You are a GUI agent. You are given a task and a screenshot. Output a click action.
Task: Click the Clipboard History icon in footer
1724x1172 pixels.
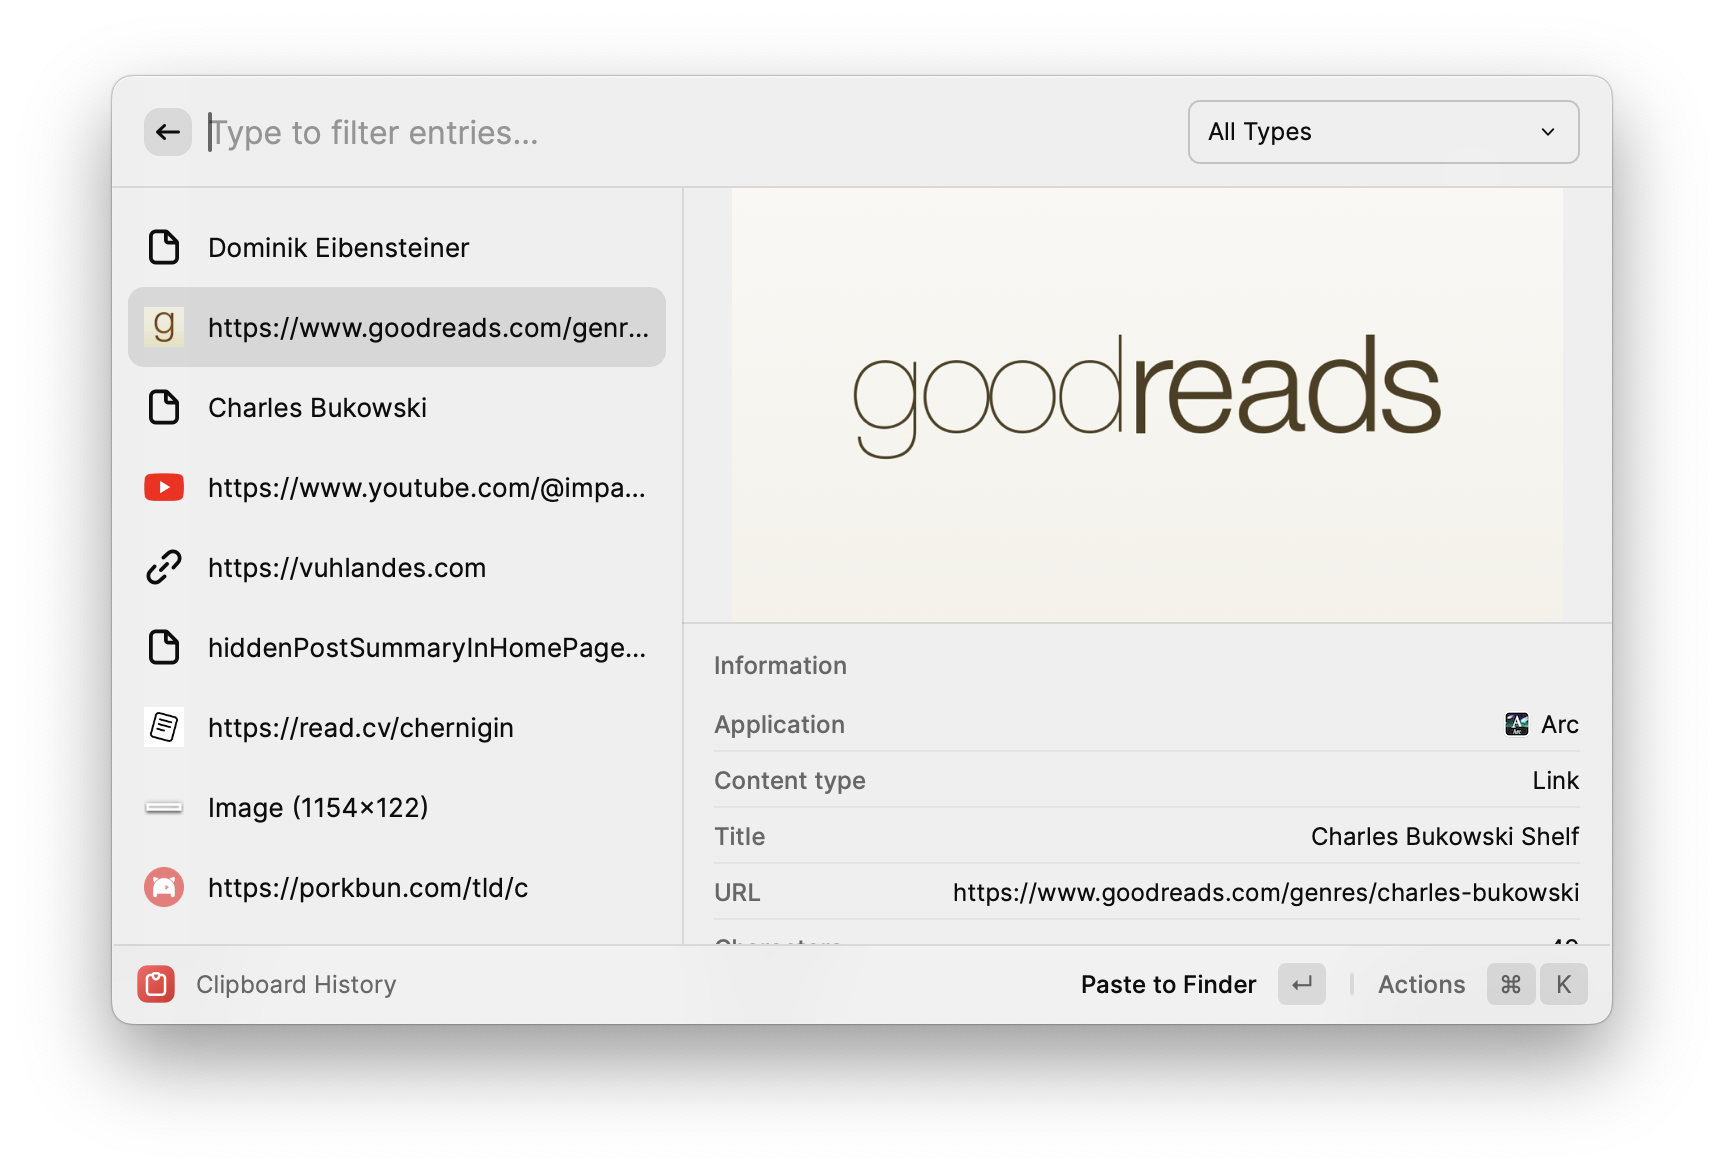[156, 984]
